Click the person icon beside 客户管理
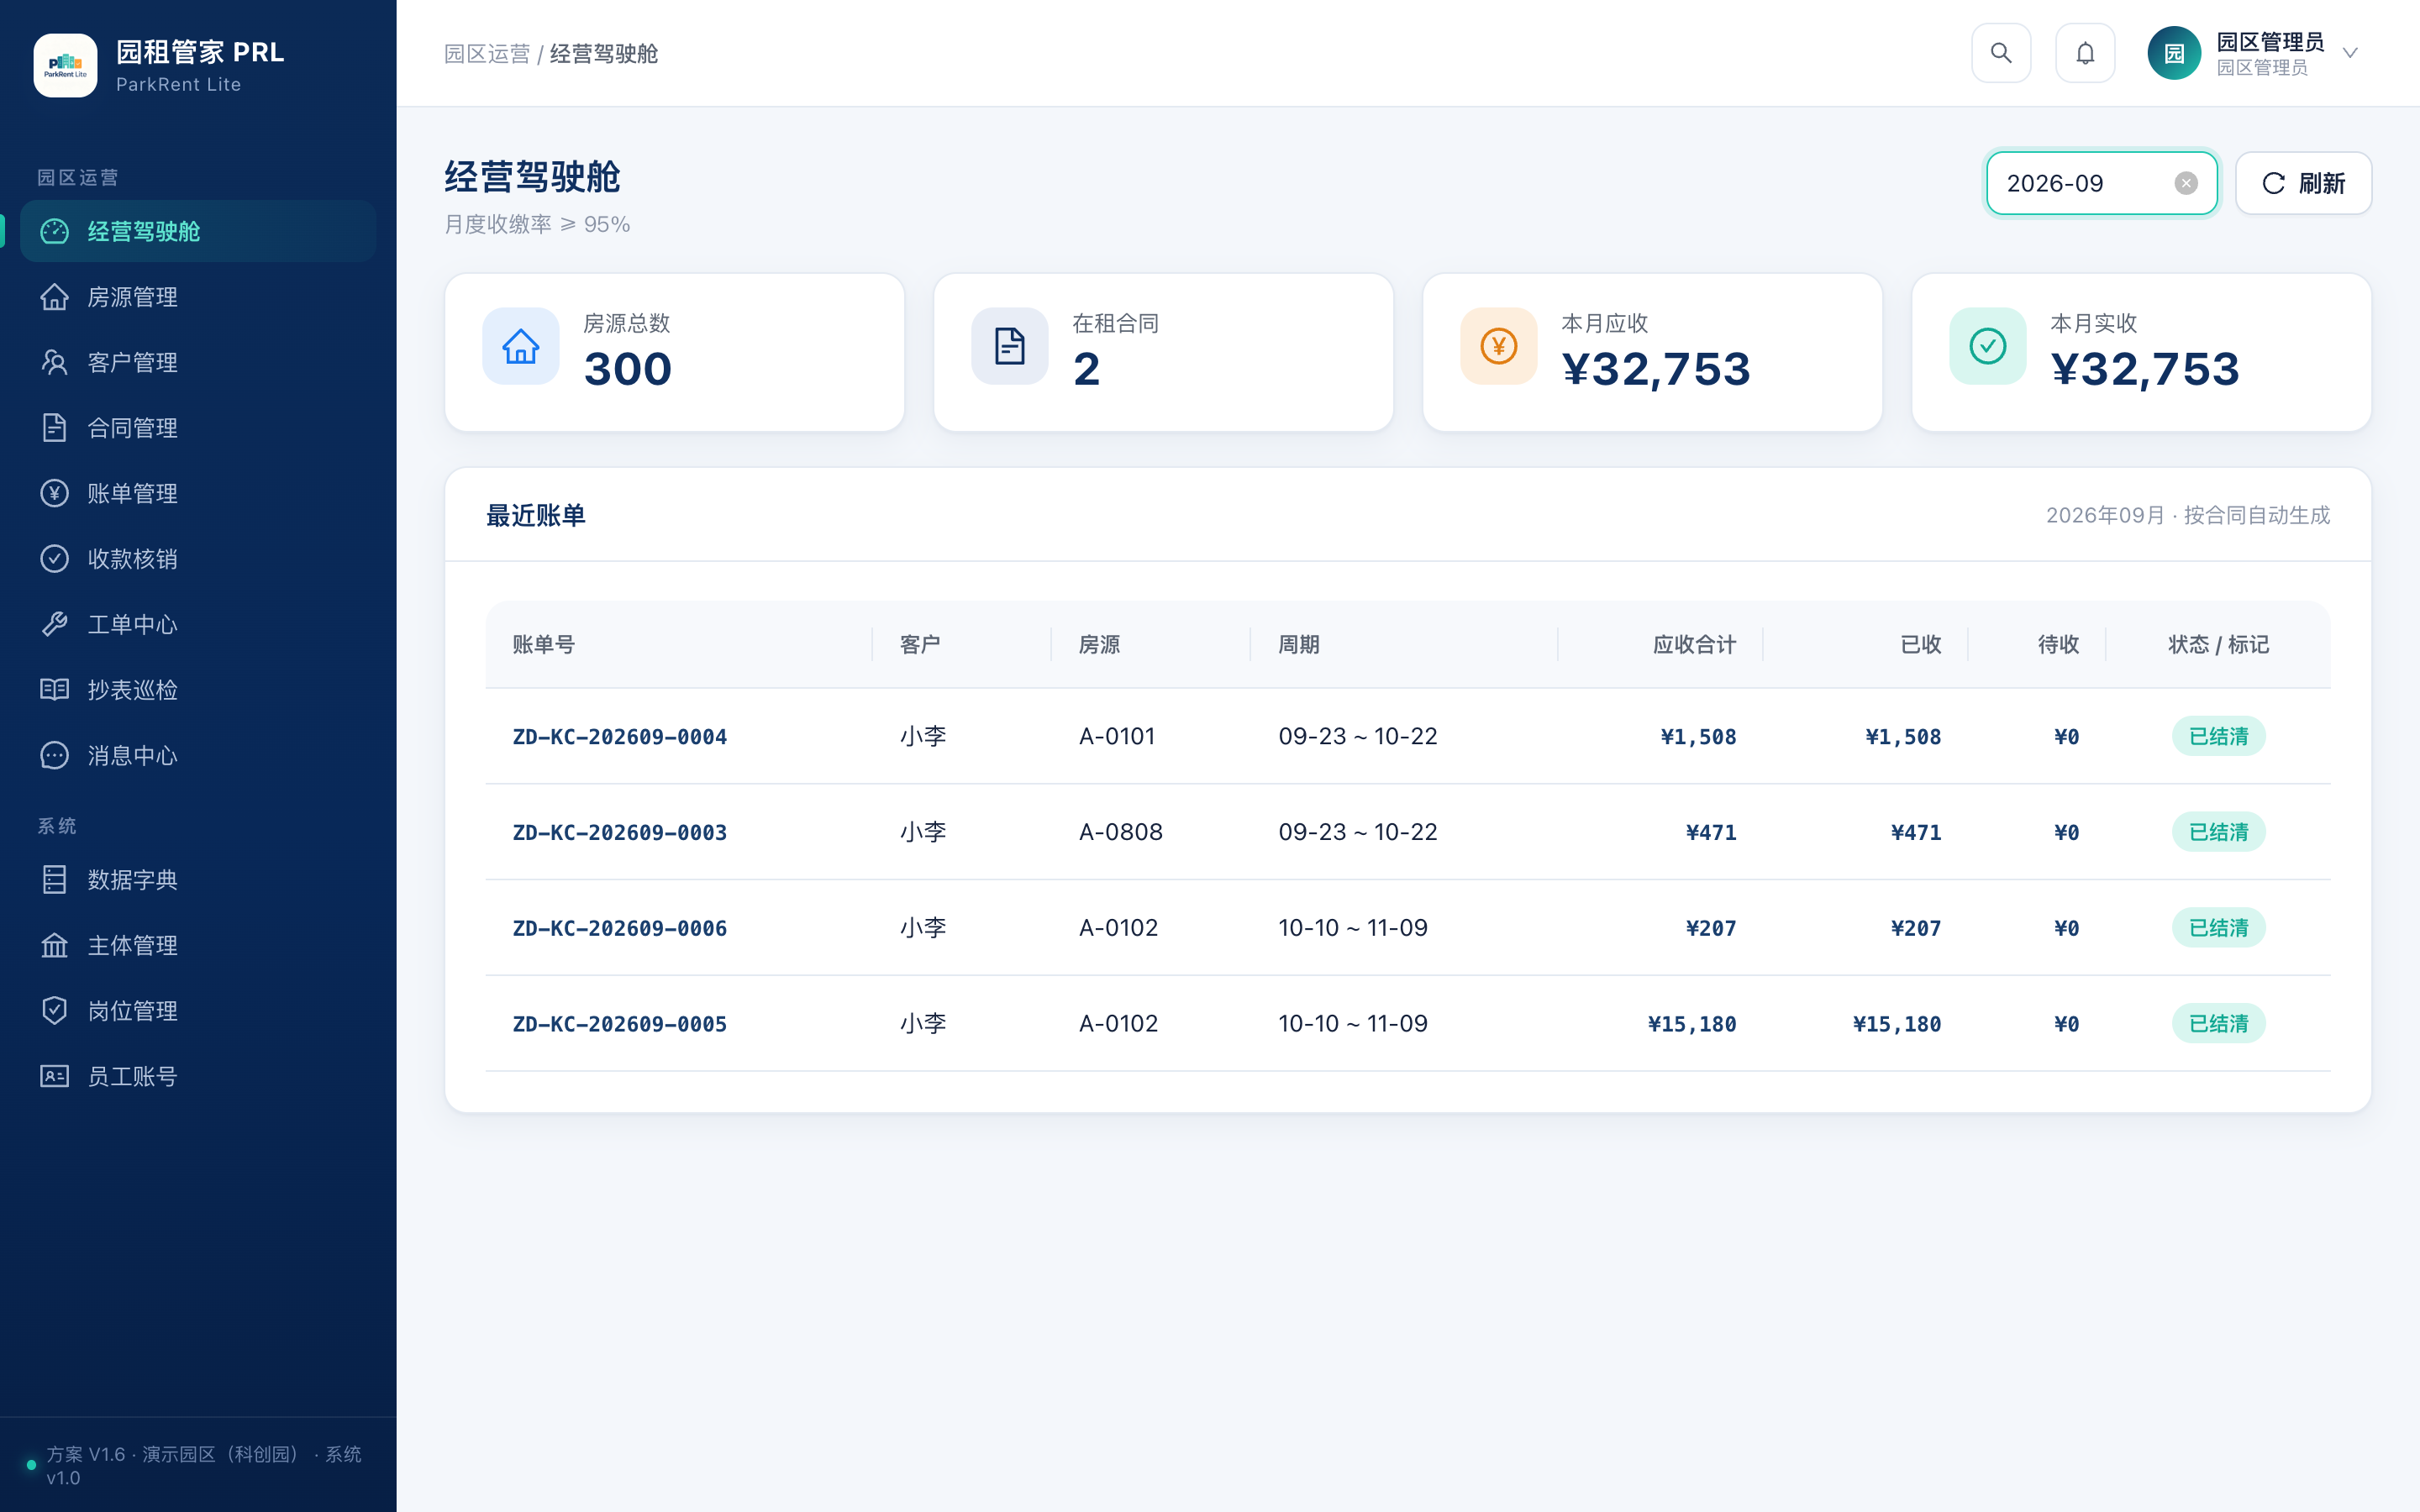Screen dimensions: 2420x1512 (54, 362)
